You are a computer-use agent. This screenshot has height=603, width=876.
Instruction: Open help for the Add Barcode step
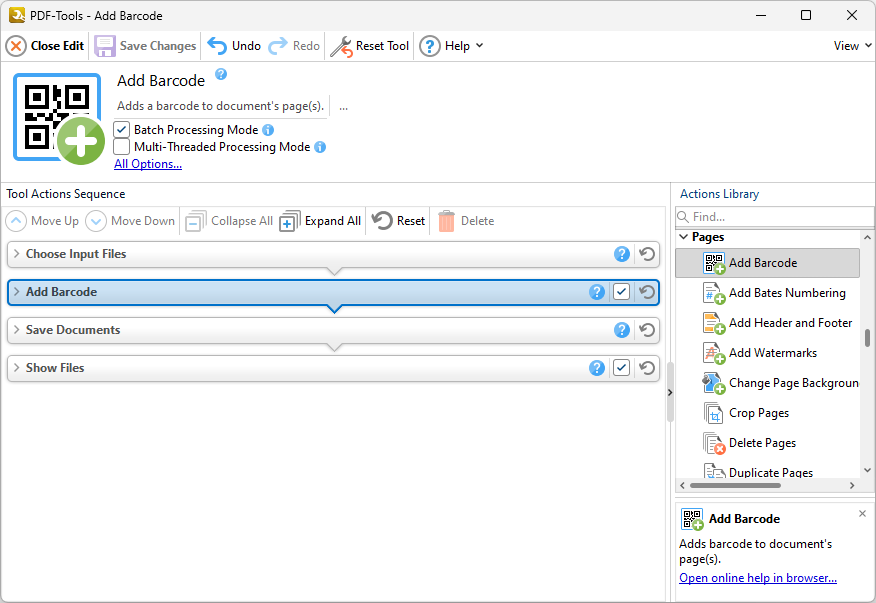click(597, 292)
